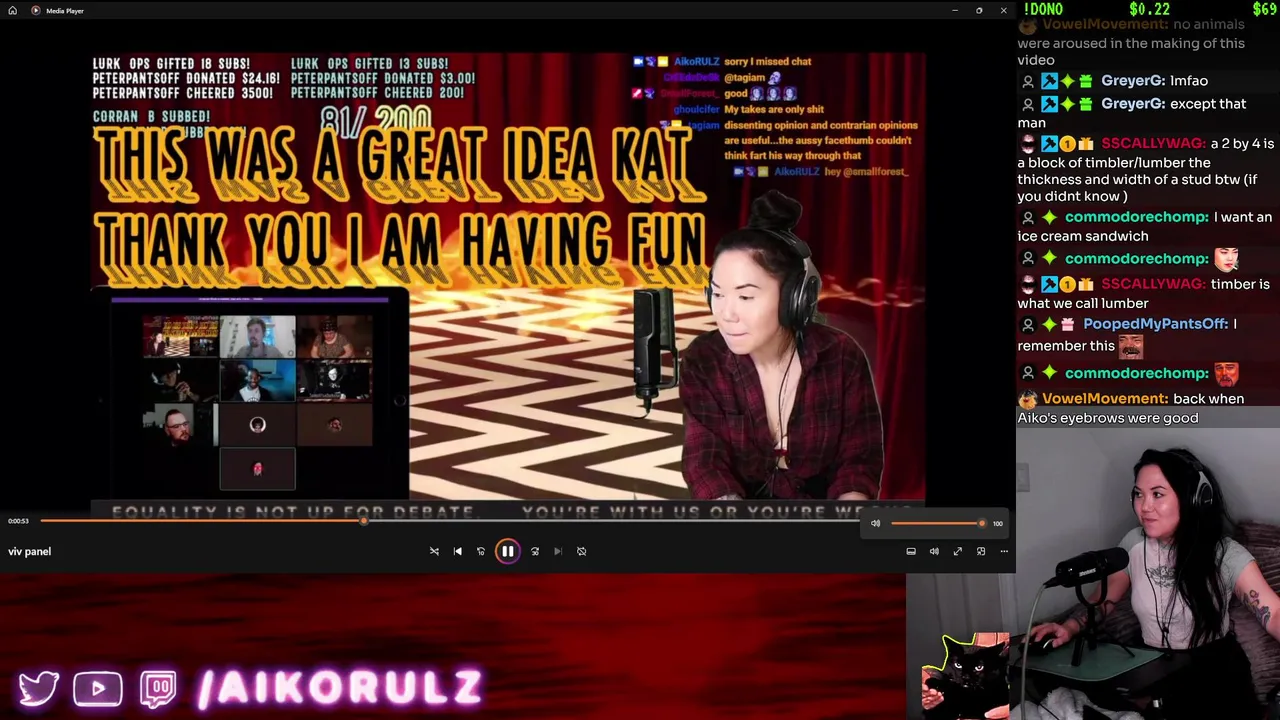Go to previous track
The image size is (1280, 720).
click(x=458, y=551)
